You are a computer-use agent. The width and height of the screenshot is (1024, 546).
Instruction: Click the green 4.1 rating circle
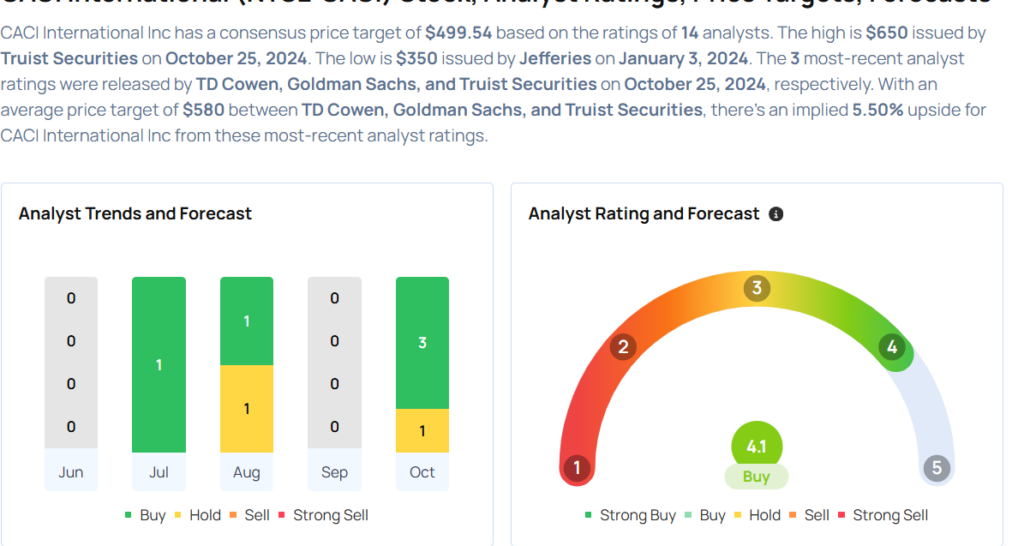756,446
